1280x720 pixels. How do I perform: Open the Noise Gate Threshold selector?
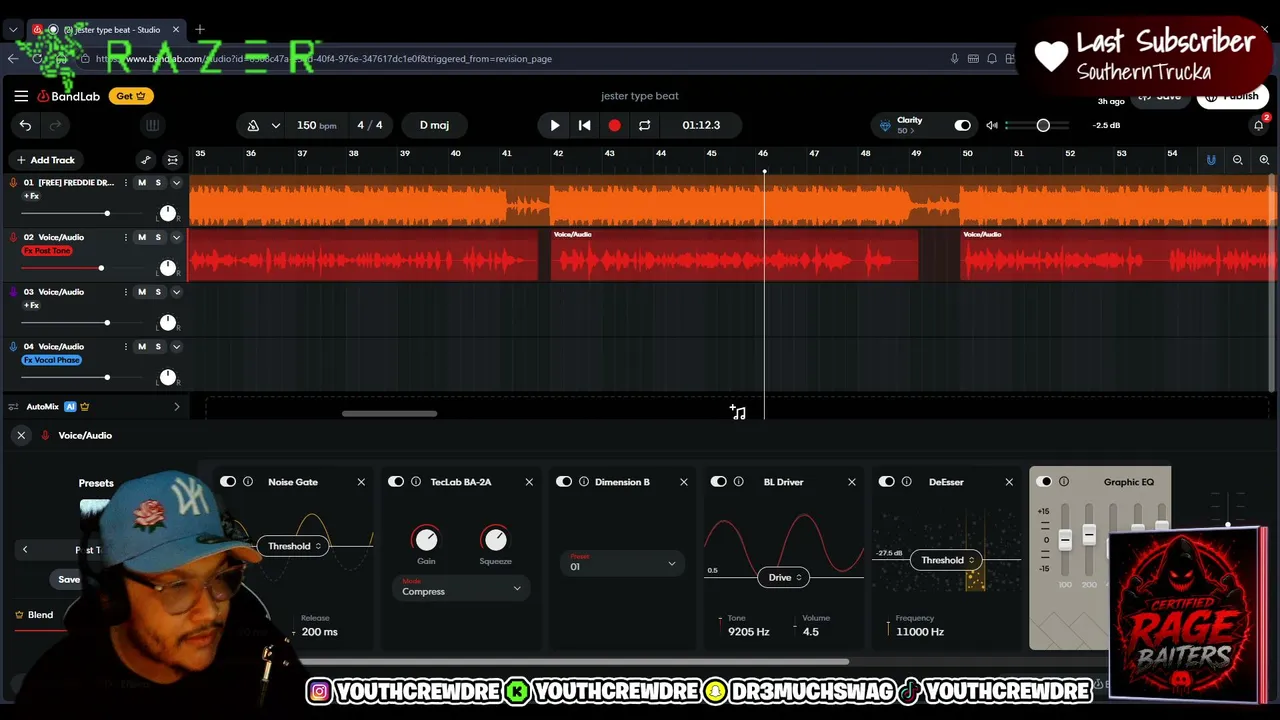[294, 546]
